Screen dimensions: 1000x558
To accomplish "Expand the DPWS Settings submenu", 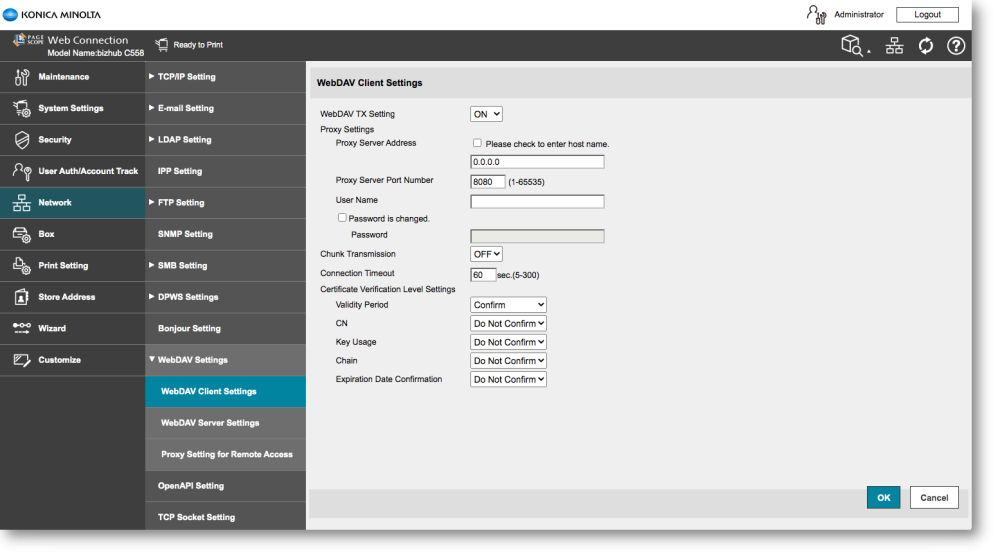I will 225,297.
